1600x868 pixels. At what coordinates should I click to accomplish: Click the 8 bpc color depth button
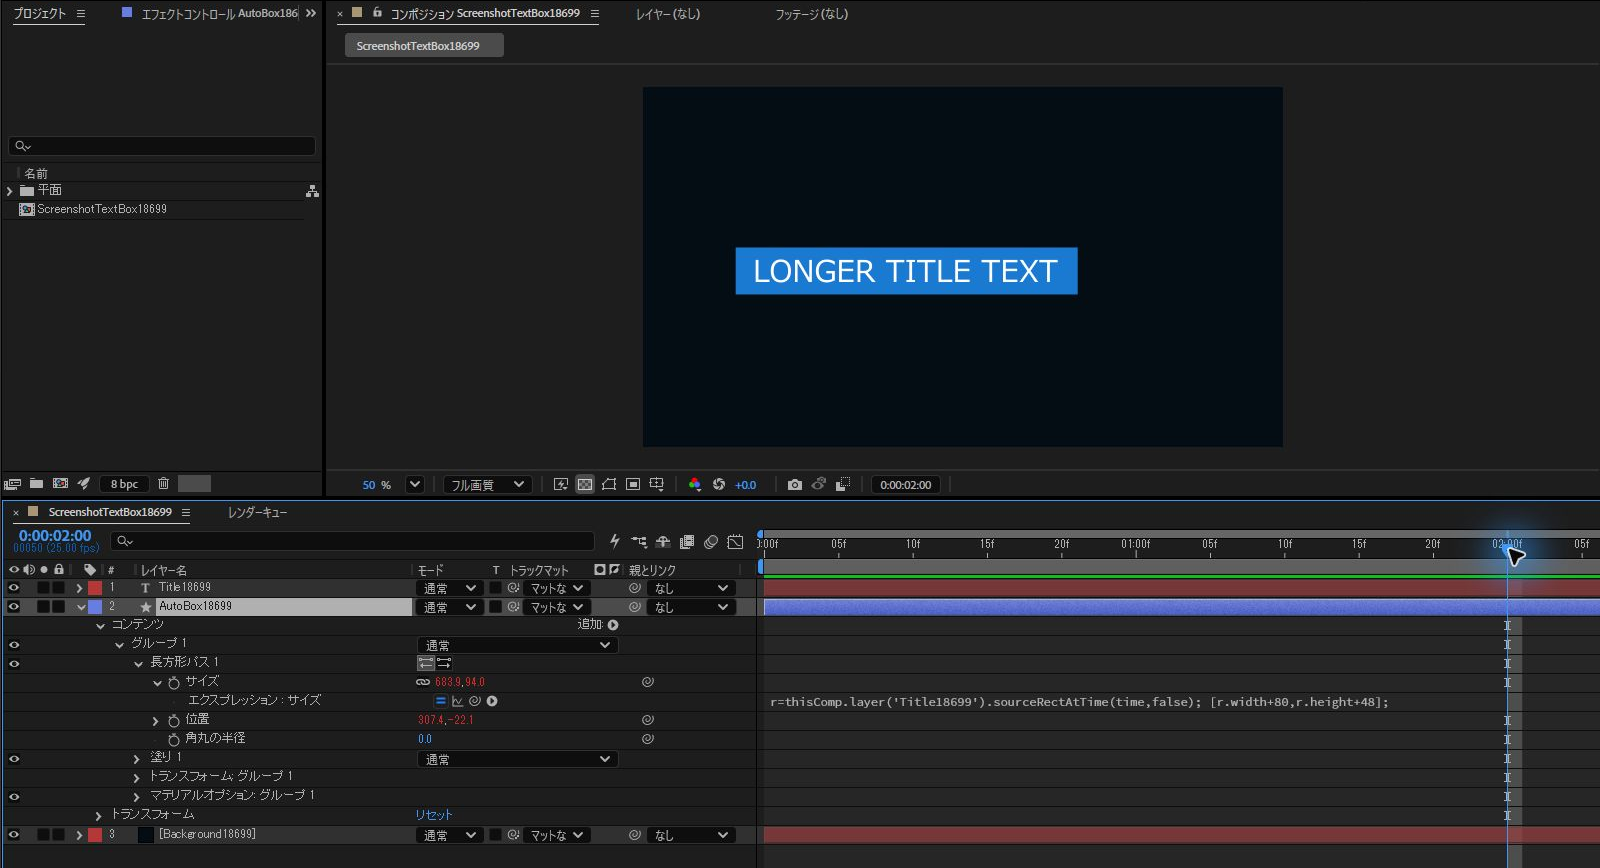pos(124,484)
